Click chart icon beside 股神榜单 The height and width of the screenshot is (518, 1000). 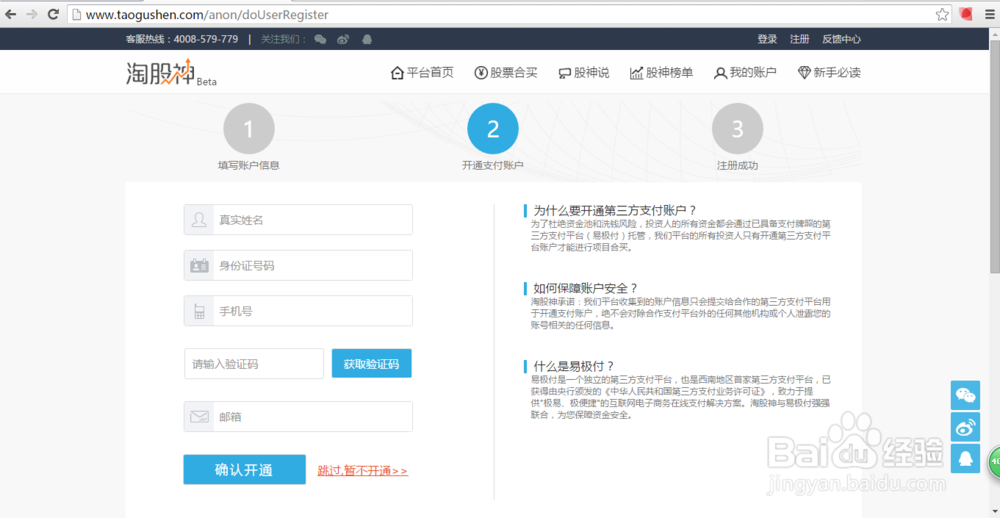pos(636,73)
